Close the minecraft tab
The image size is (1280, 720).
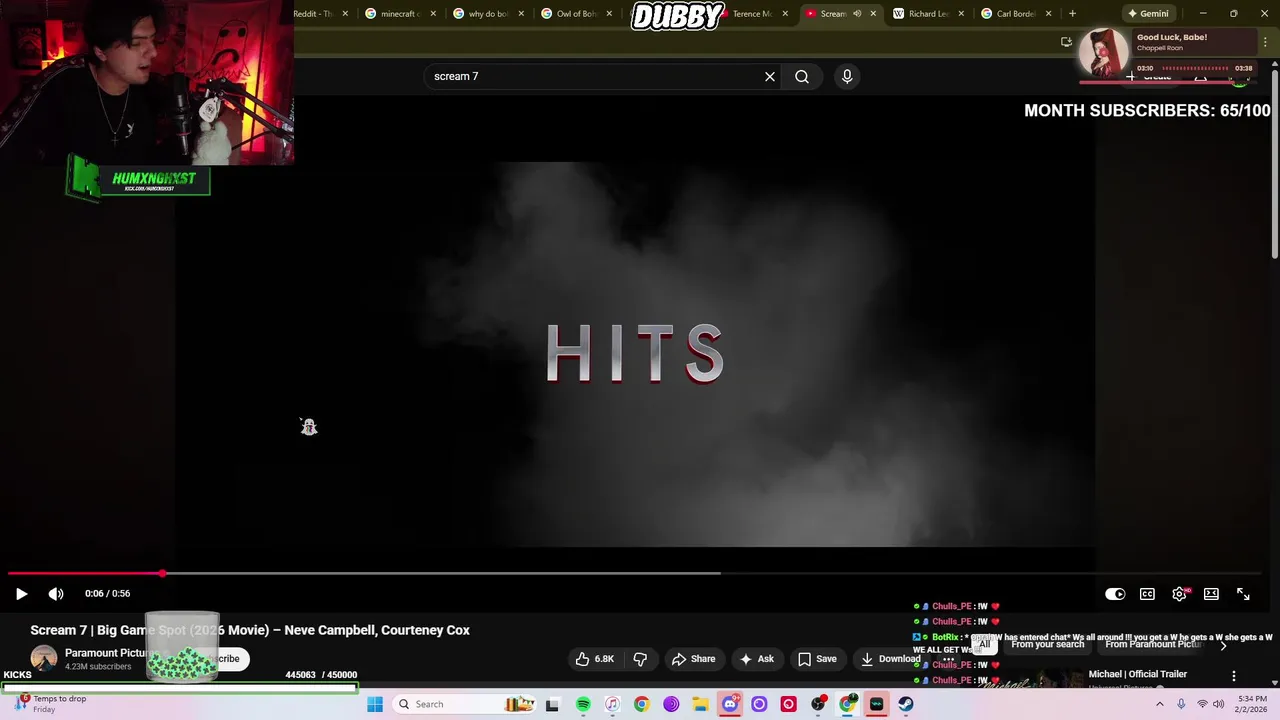pyautogui.click(x=433, y=14)
